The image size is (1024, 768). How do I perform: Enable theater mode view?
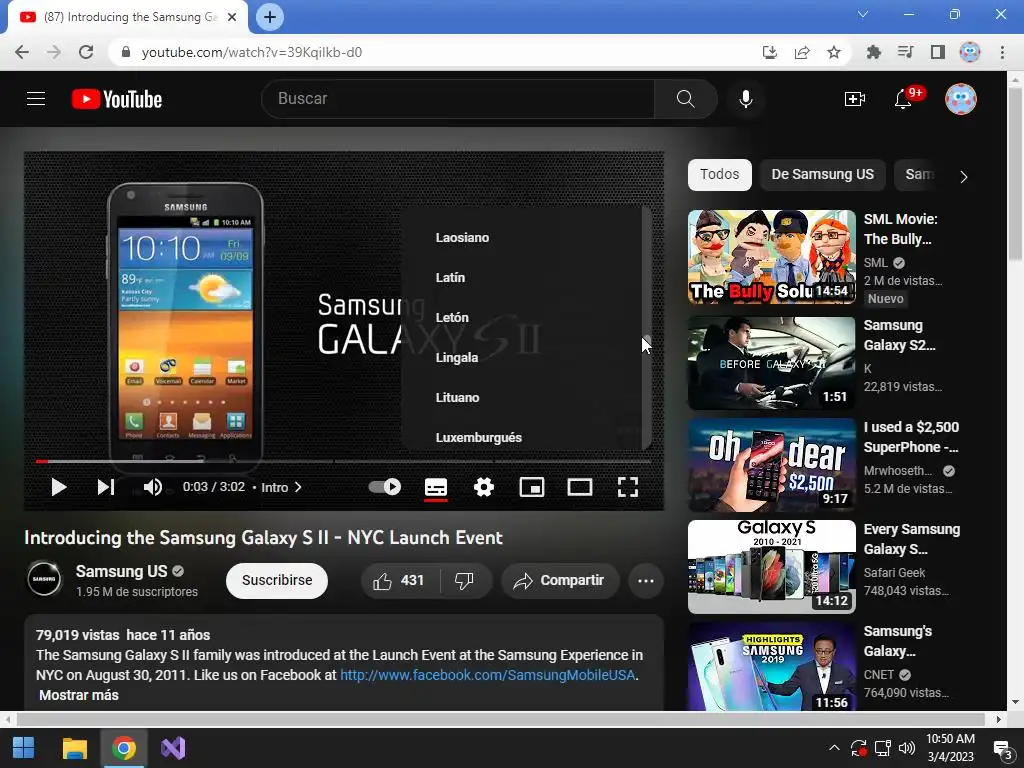coord(580,487)
